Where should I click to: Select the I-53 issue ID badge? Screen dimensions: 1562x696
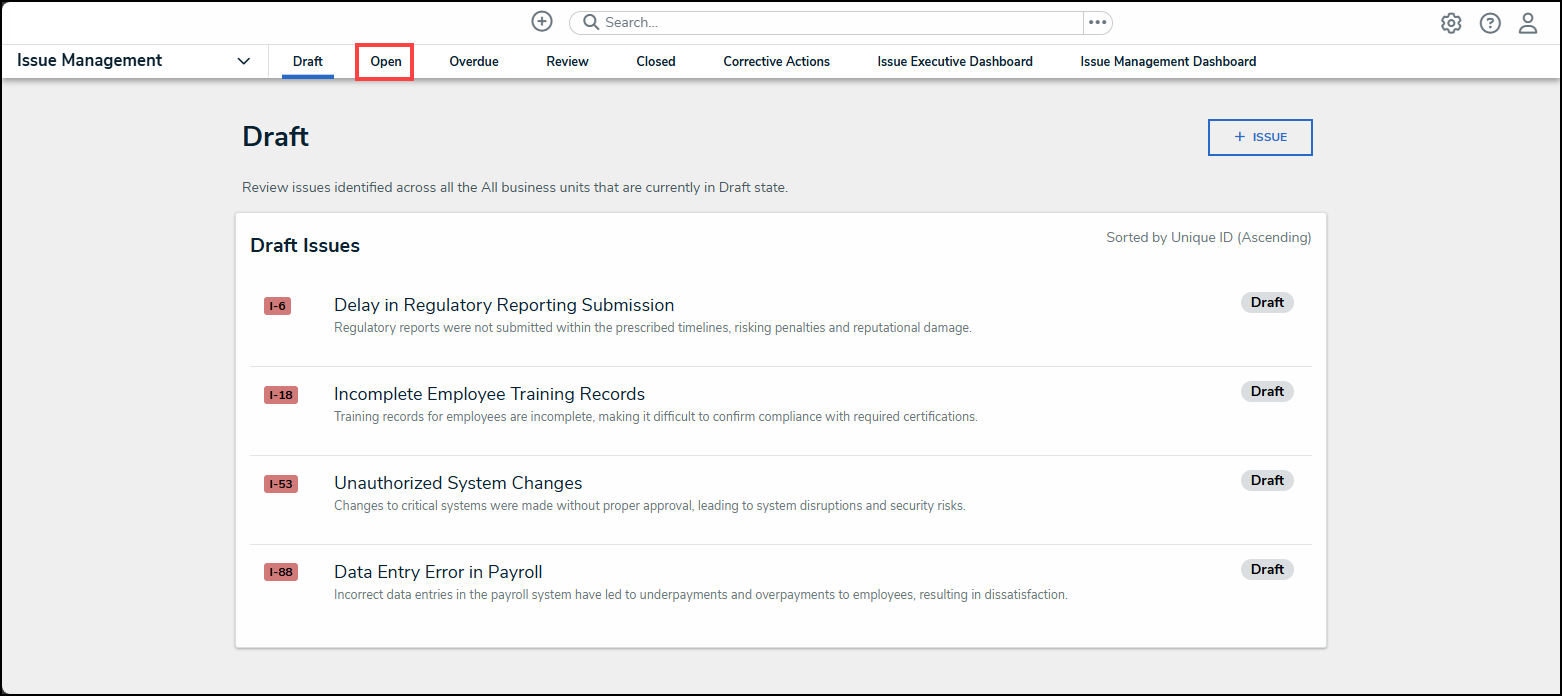[x=281, y=484]
